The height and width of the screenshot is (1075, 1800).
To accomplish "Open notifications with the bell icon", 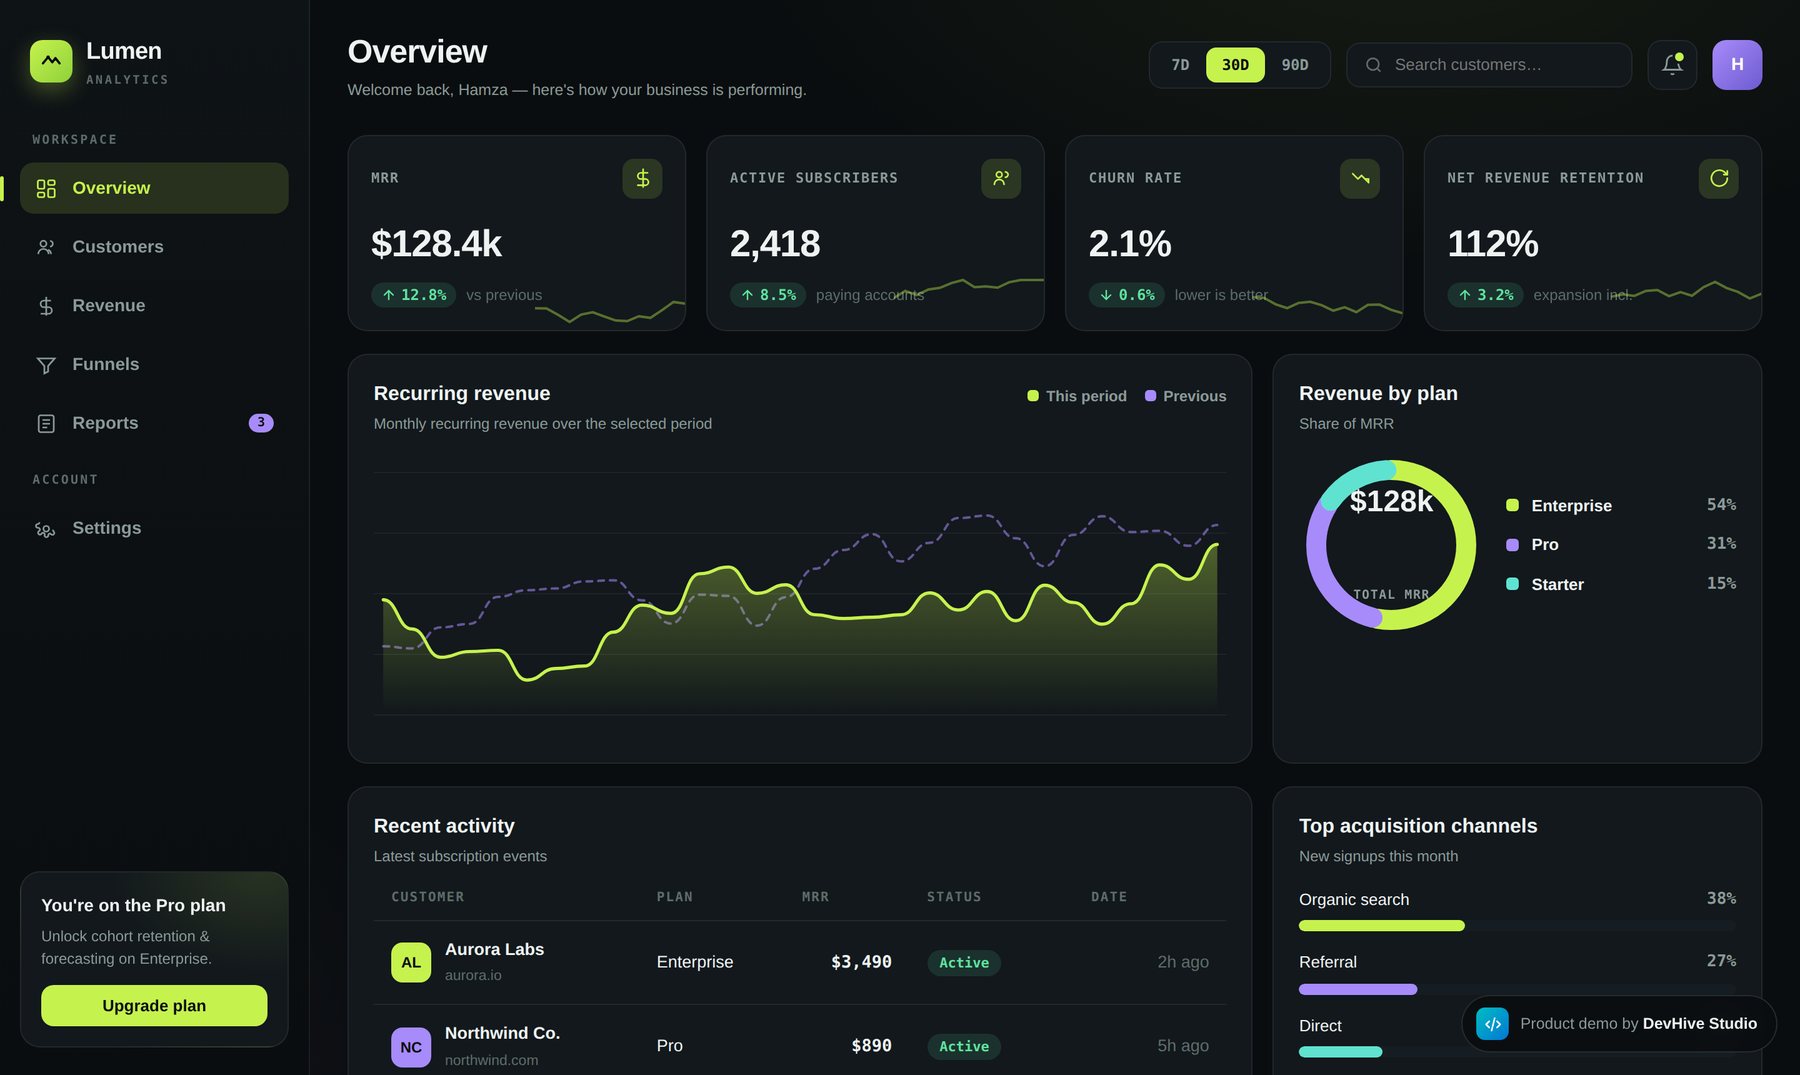I will 1672,65.
